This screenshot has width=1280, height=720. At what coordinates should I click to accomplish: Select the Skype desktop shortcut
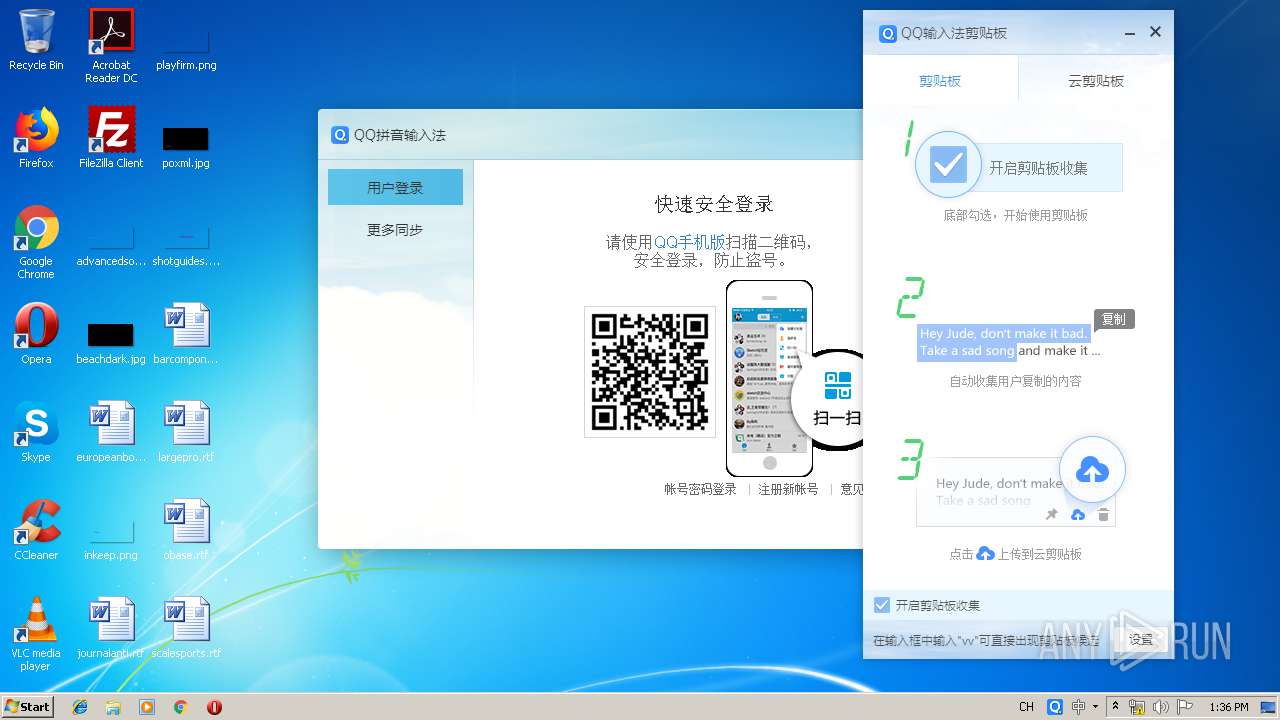[x=36, y=432]
